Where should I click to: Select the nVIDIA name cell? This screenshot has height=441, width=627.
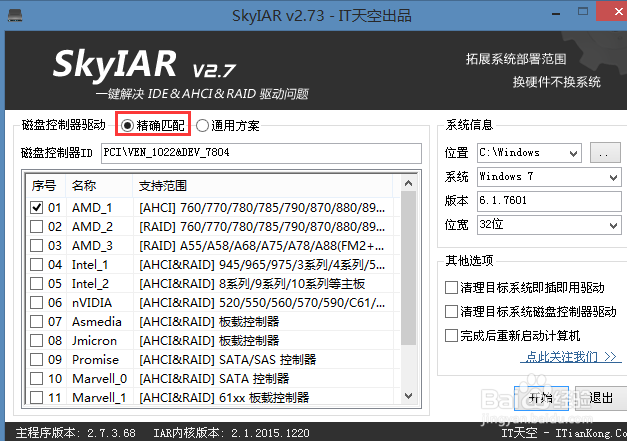tap(92, 303)
